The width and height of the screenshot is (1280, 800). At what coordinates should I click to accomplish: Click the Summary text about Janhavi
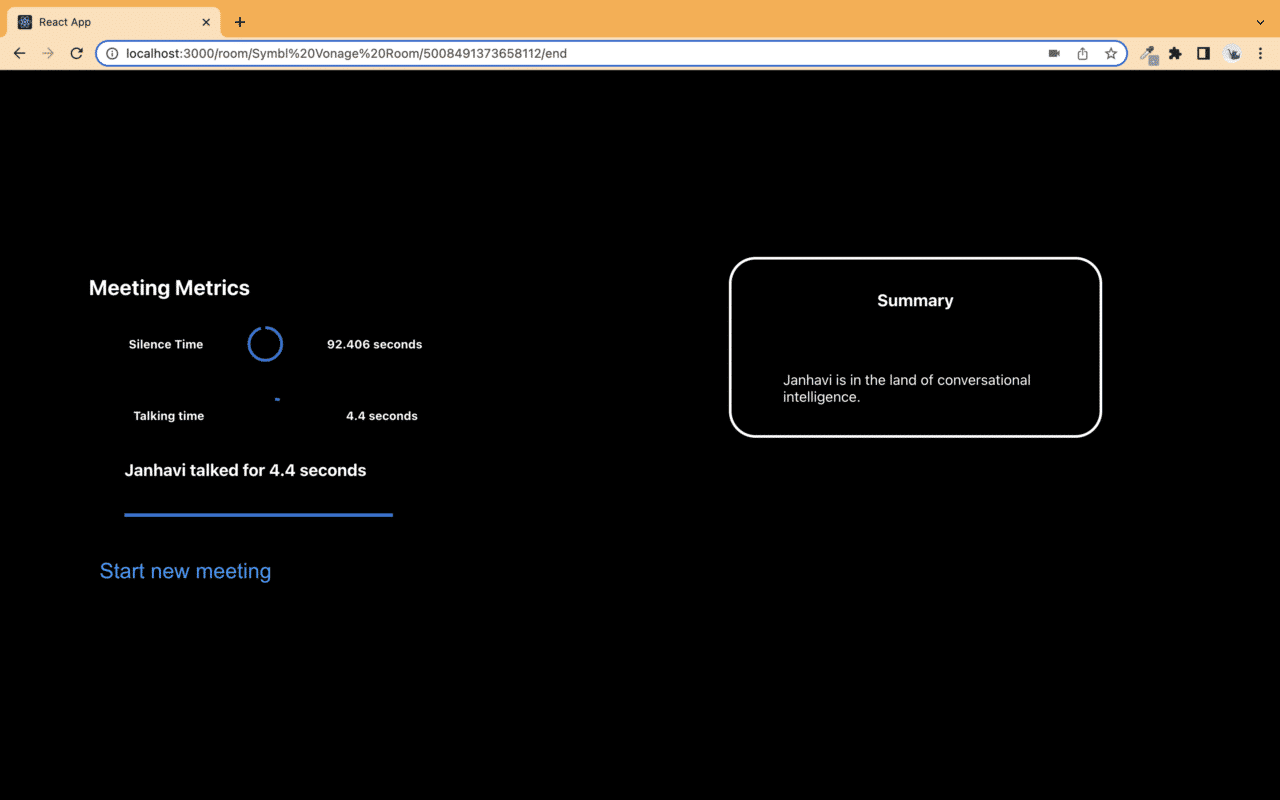tap(906, 388)
